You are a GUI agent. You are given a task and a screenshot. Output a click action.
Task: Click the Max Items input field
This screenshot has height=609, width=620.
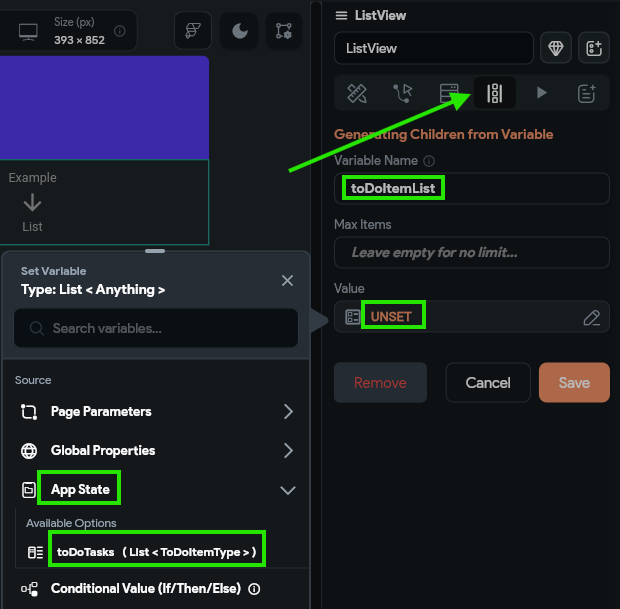[x=472, y=252]
